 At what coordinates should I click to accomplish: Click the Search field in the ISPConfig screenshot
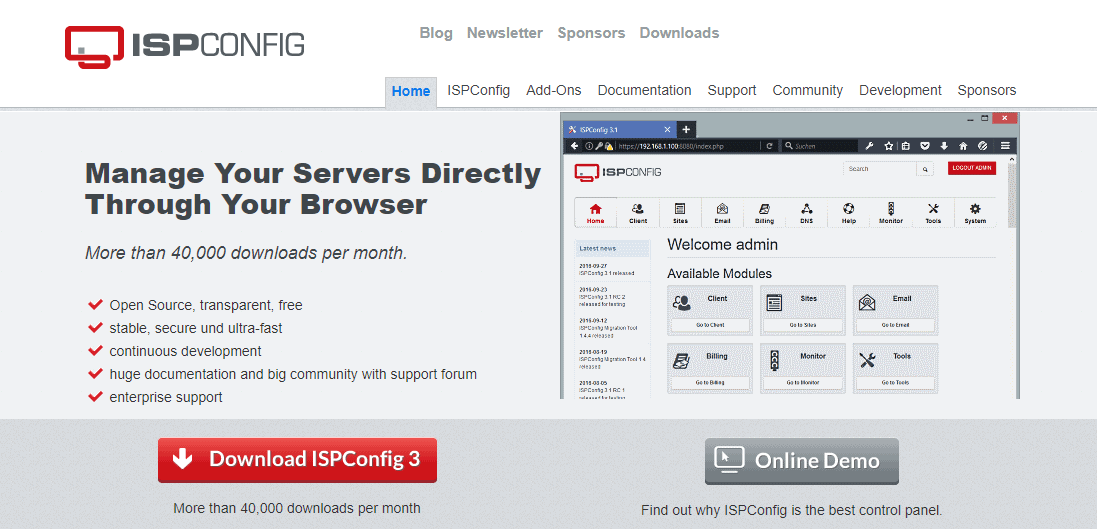(x=879, y=169)
